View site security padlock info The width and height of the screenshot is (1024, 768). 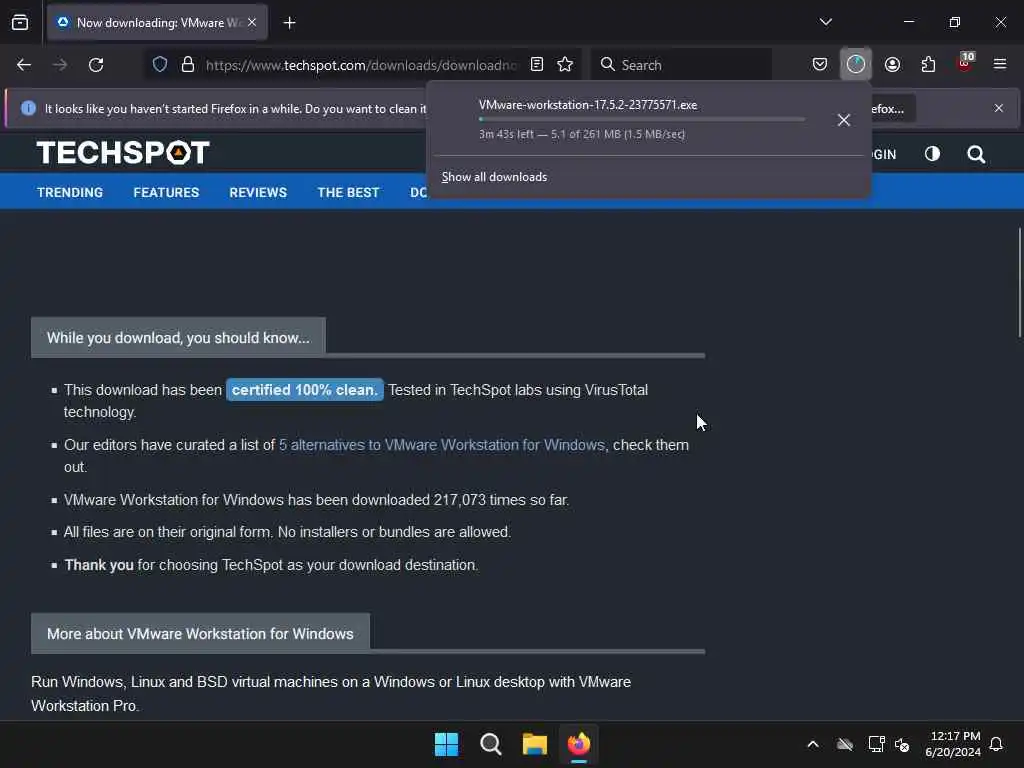coord(188,65)
